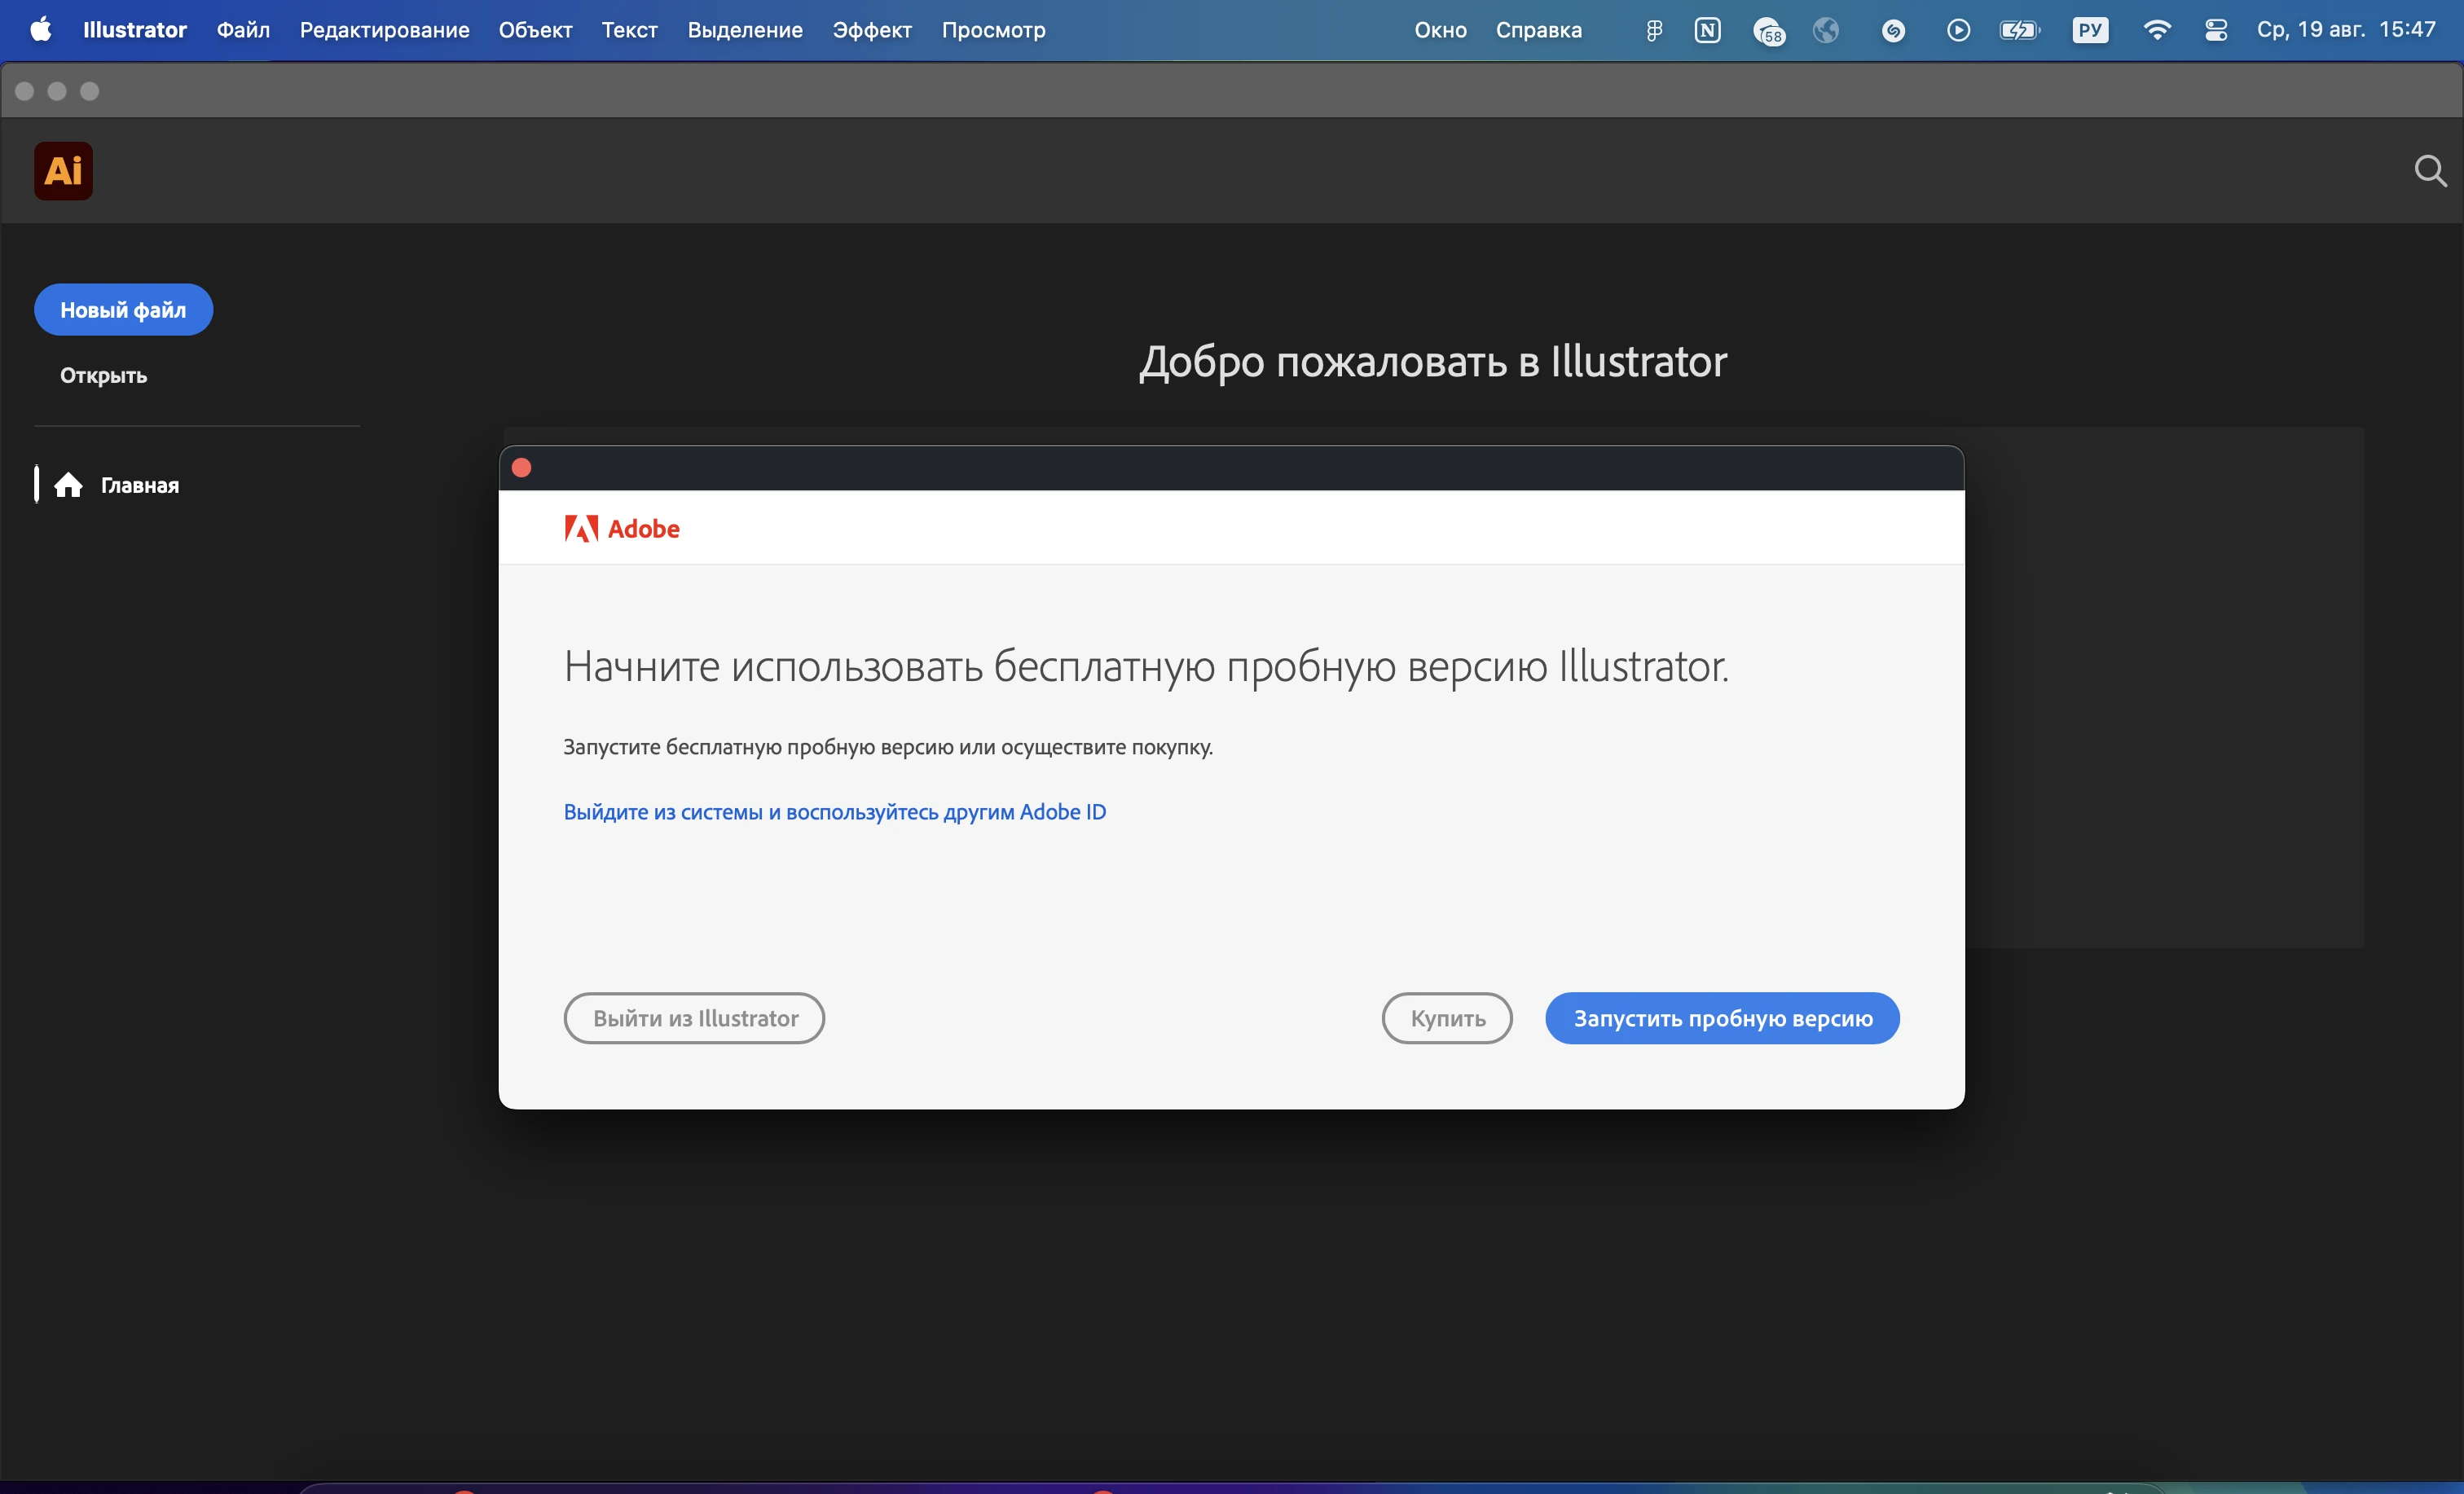
Task: Open the Справка menu
Action: [x=1539, y=30]
